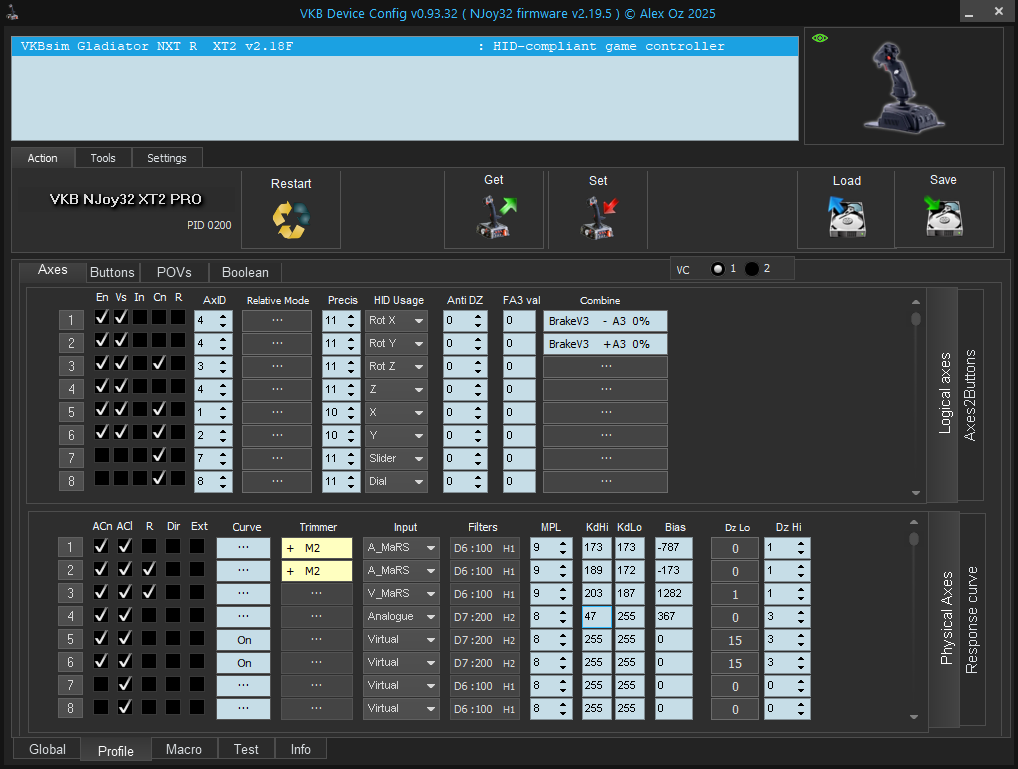1018x769 pixels.
Task: Open the V_MaRS Input dropdown
Action: (x=401, y=594)
